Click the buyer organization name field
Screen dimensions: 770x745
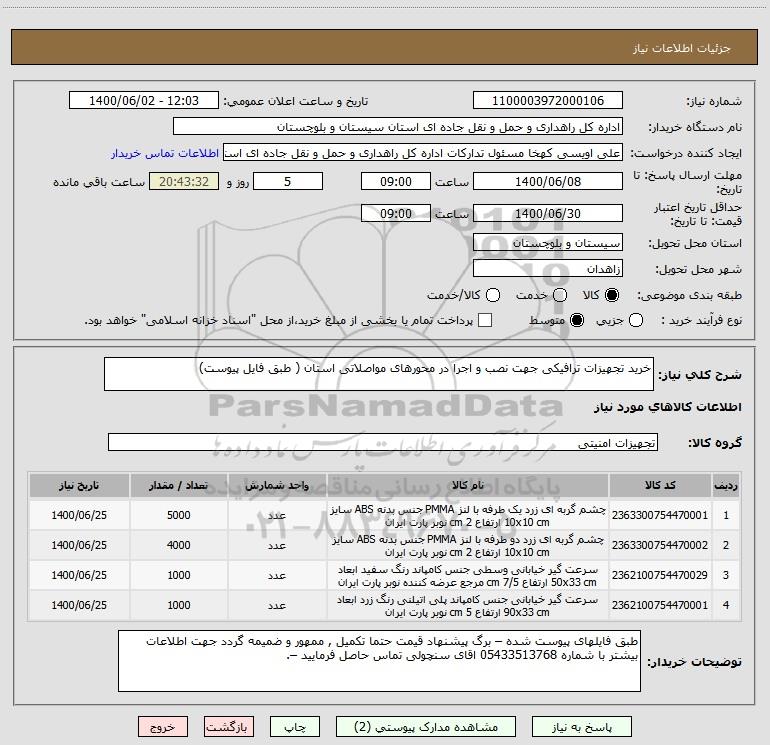tap(398, 127)
